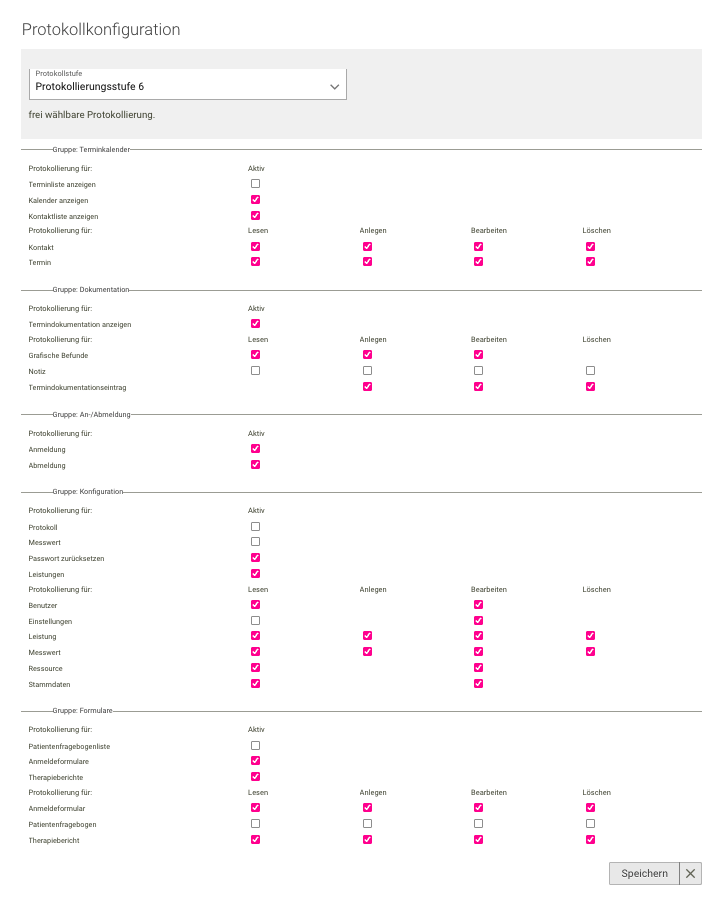Uncheck Löschen for Leistung
Viewport: 717px width, 899px height.
[590, 635]
